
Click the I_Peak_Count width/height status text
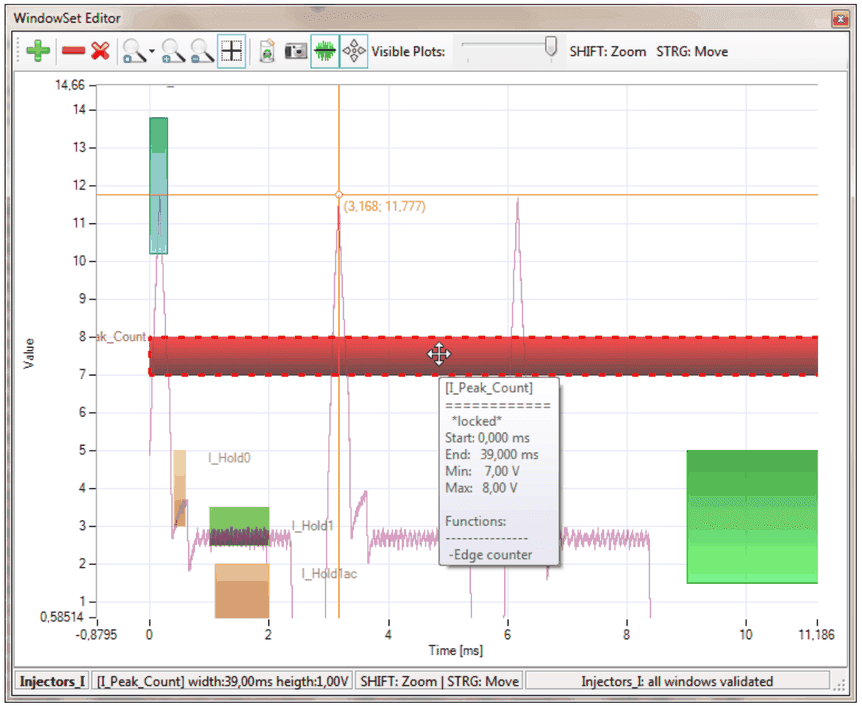click(x=223, y=682)
